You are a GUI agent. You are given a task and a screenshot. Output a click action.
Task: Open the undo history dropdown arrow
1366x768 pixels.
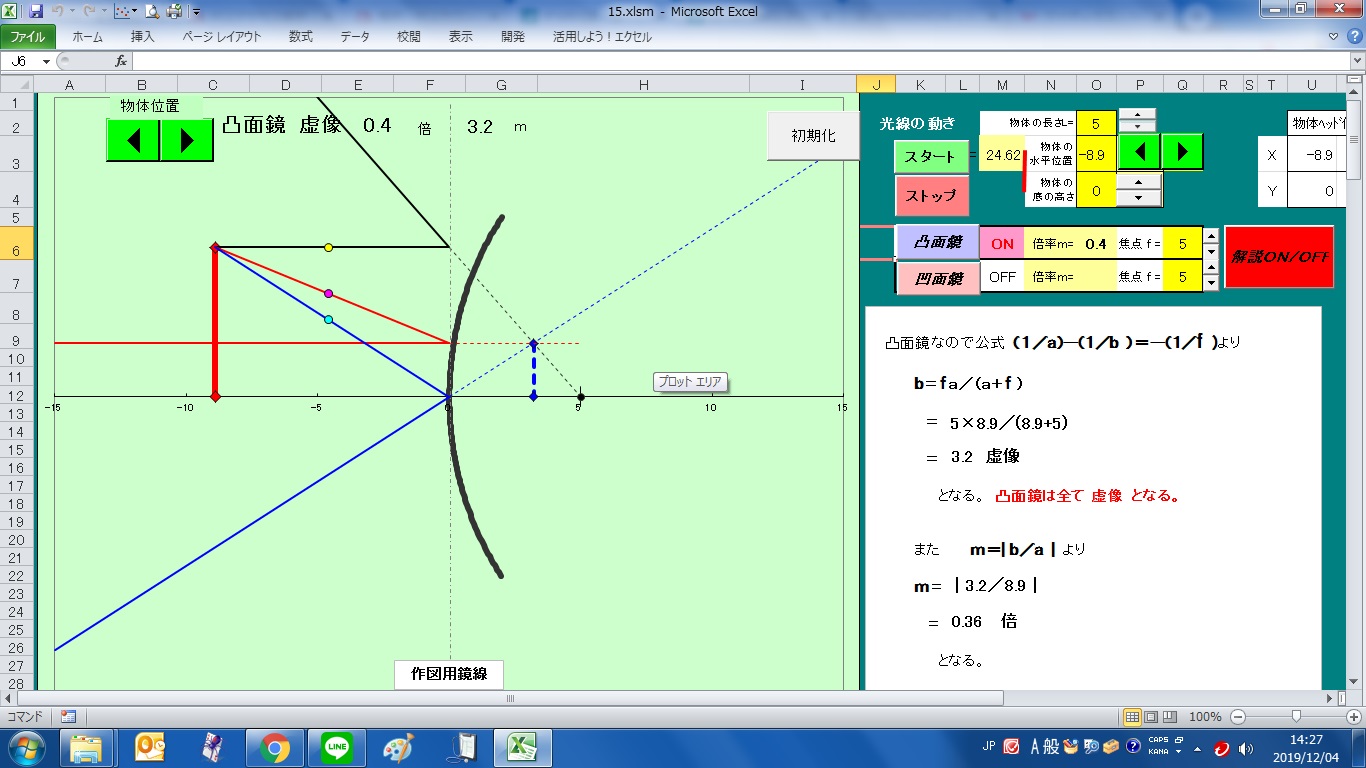tap(72, 12)
